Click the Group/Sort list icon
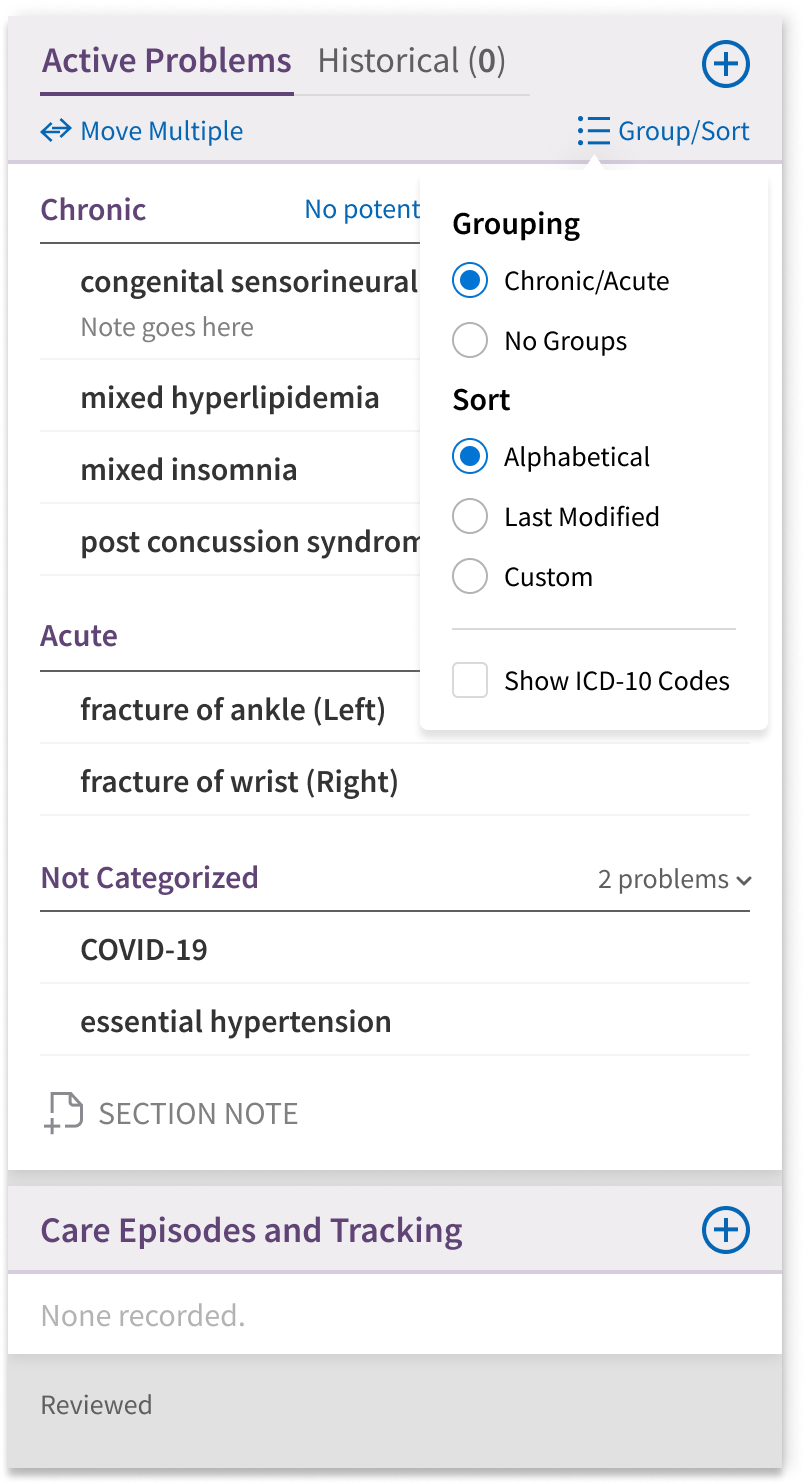The width and height of the screenshot is (806, 1484). point(594,131)
